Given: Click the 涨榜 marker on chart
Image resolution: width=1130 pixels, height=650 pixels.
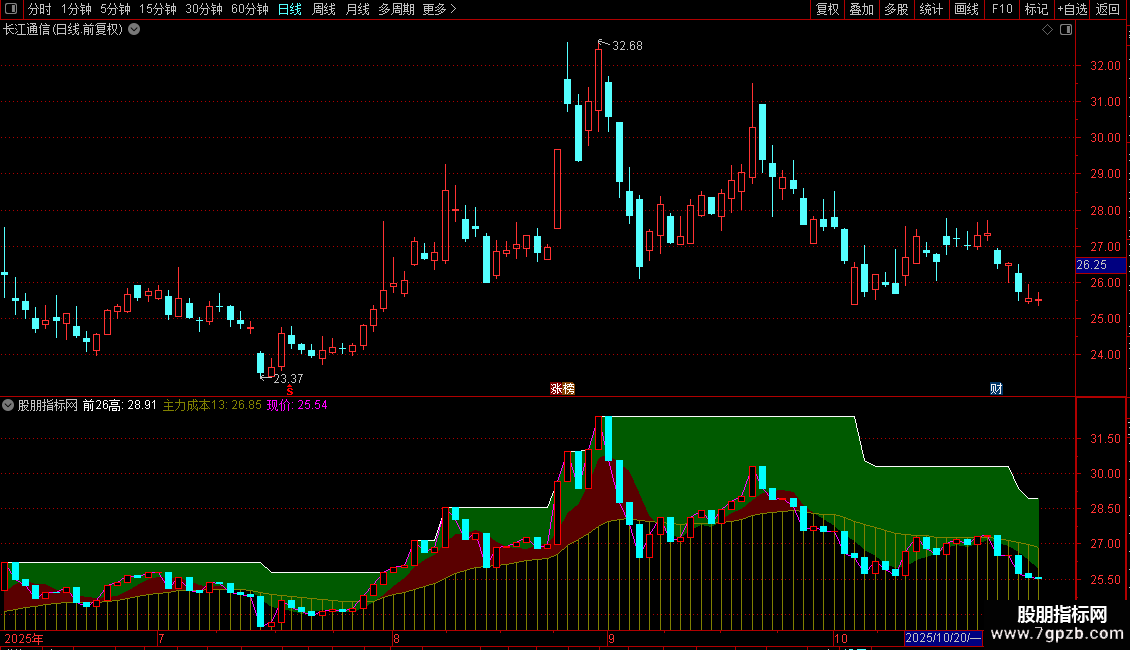Looking at the screenshot, I should coord(562,388).
